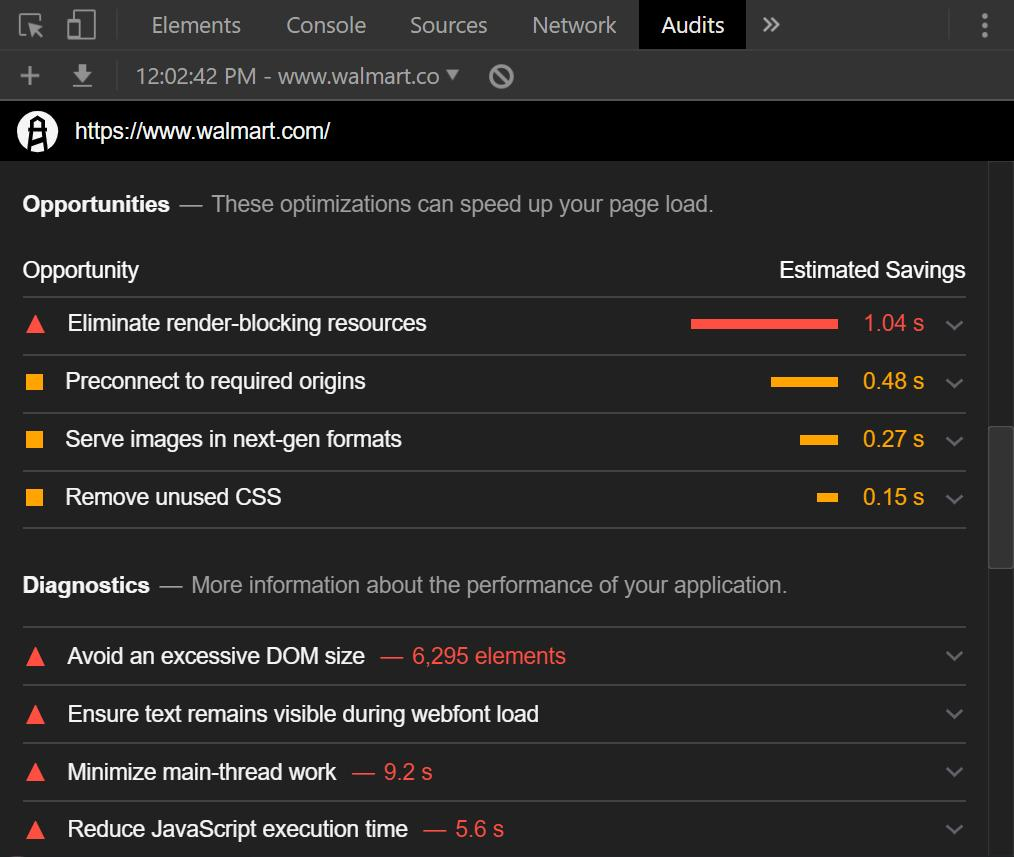The image size is (1014, 857).
Task: Click the Reduce JavaScript execution time title
Action: 237,830
